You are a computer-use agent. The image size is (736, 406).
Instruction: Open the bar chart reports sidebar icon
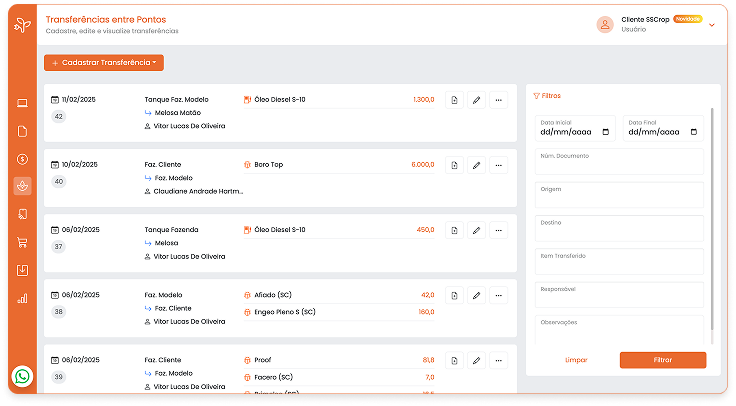23,298
